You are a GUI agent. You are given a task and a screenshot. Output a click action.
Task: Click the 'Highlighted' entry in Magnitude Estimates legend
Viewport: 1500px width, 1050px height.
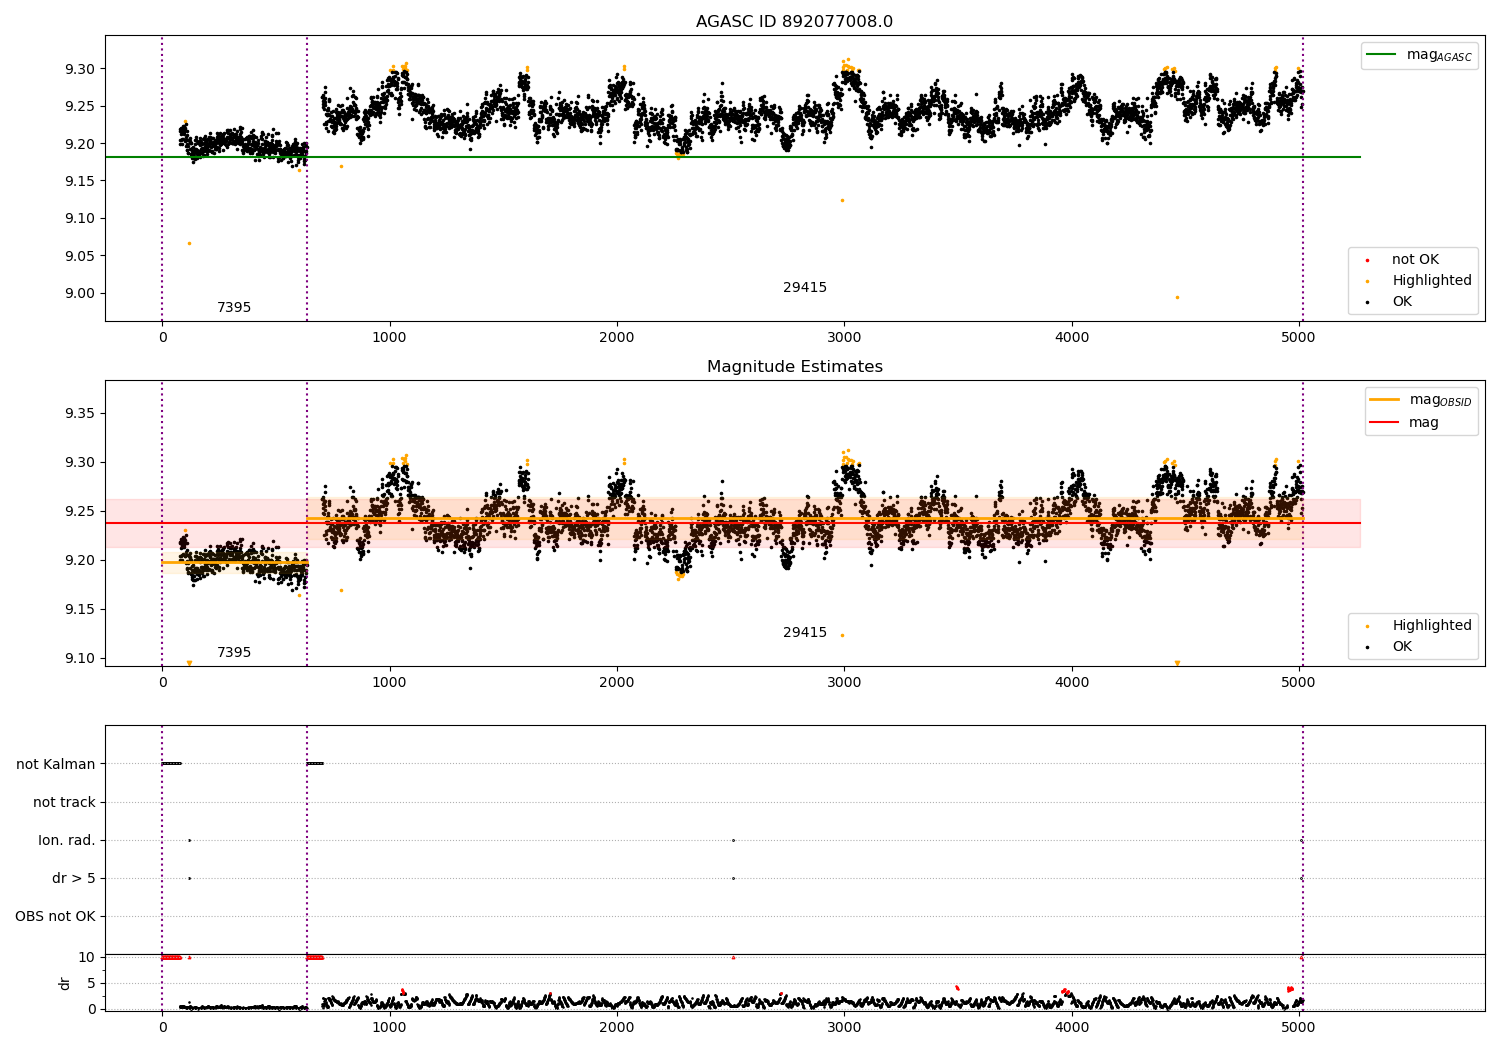1431,626
